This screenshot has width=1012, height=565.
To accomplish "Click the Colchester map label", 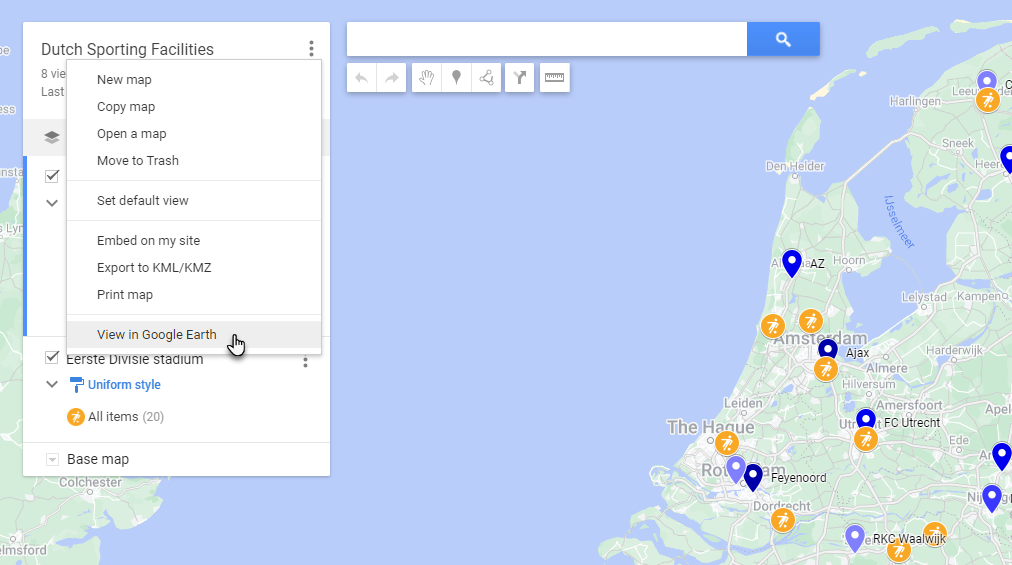I will coord(90,482).
